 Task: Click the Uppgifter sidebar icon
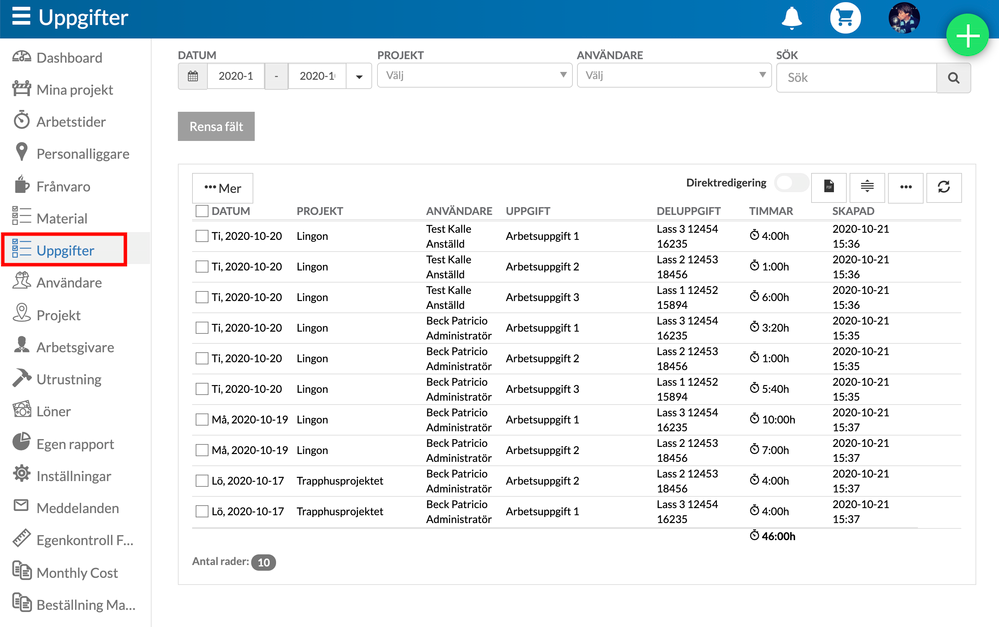(21, 249)
